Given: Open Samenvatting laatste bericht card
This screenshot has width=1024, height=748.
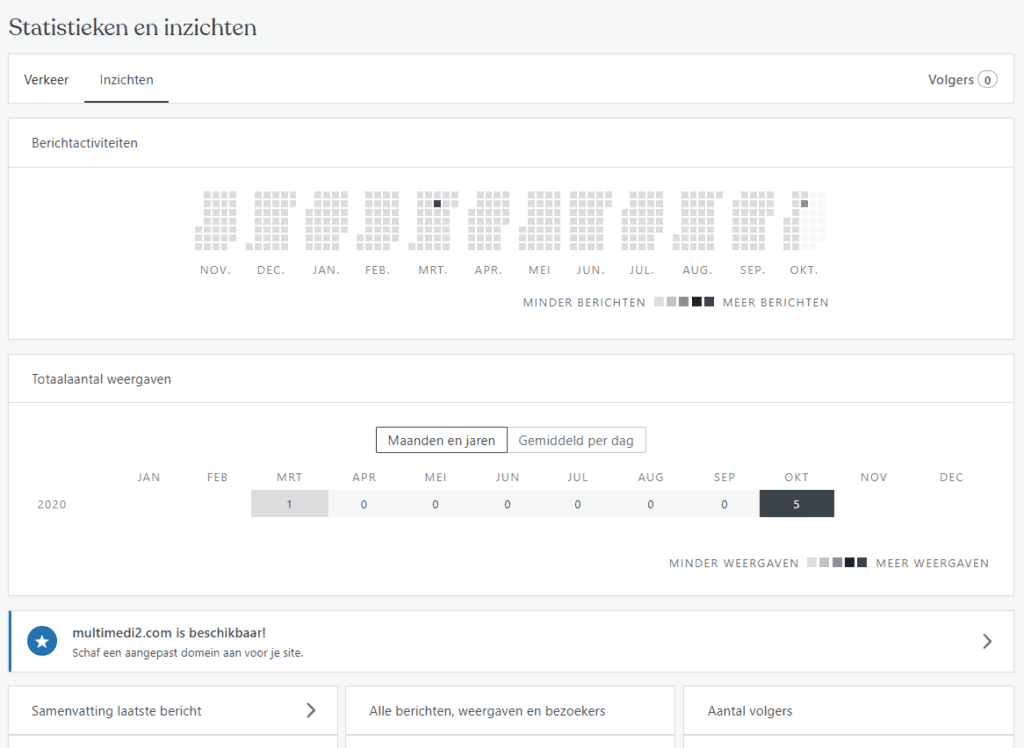Looking at the screenshot, I should (173, 711).
